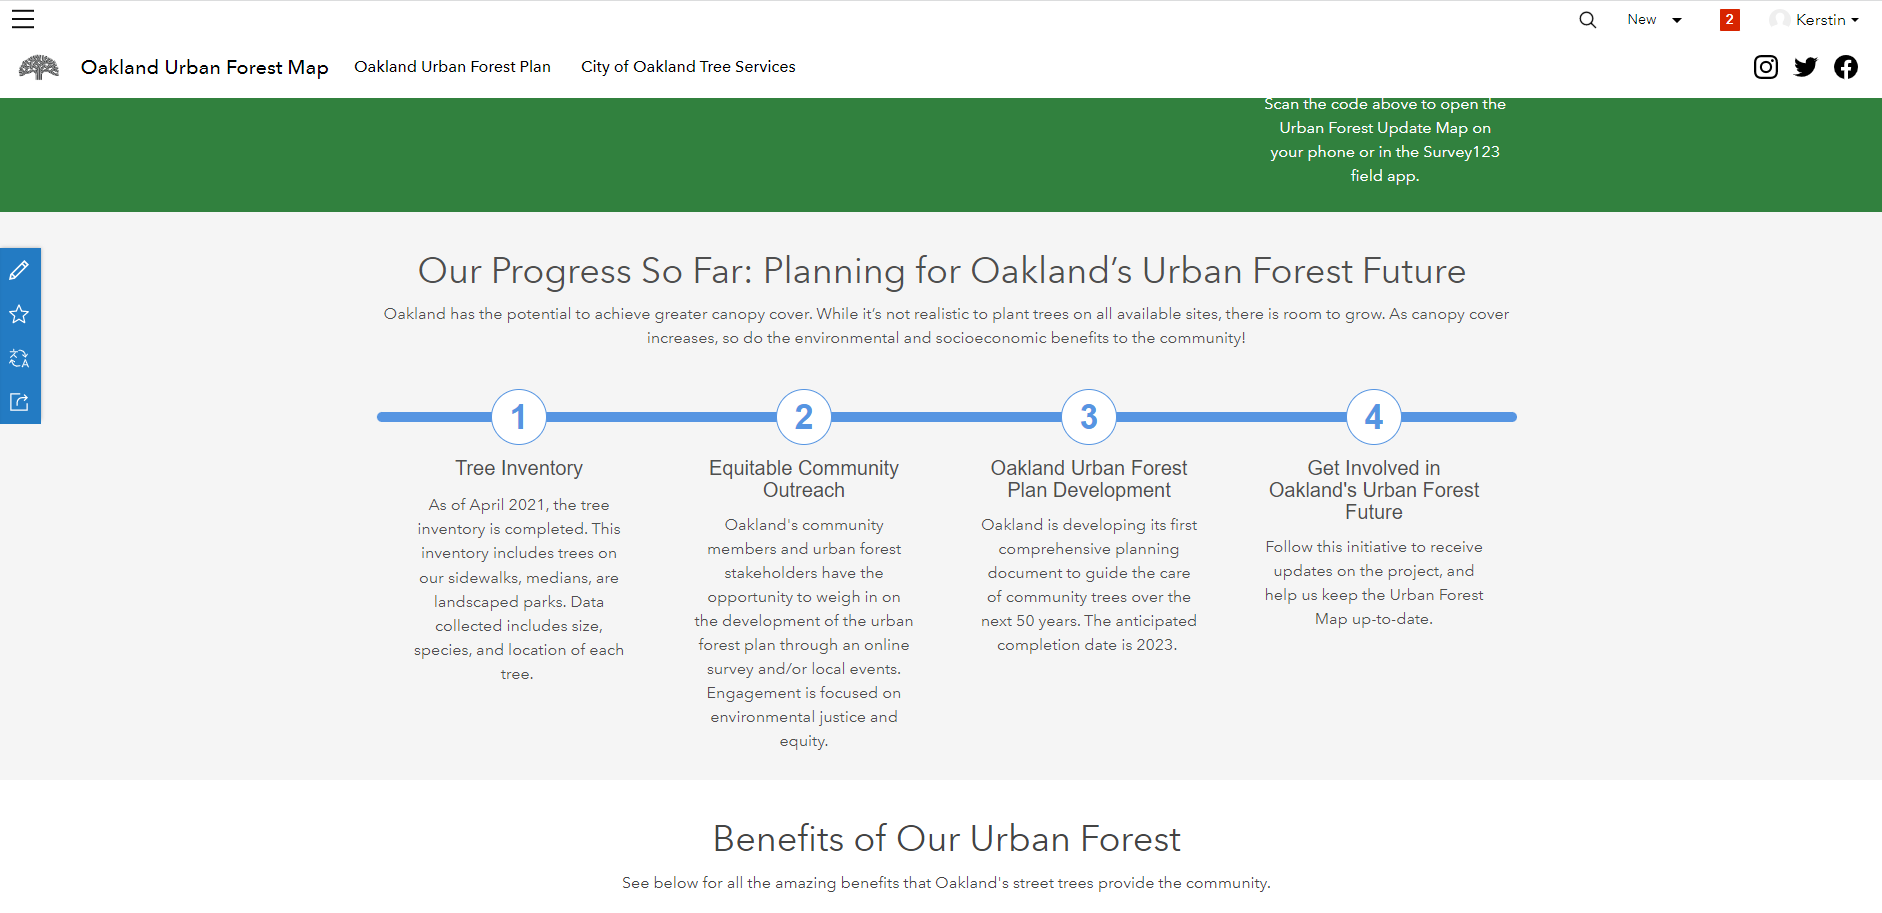
Task: Open the New dropdown
Action: [x=1654, y=20]
